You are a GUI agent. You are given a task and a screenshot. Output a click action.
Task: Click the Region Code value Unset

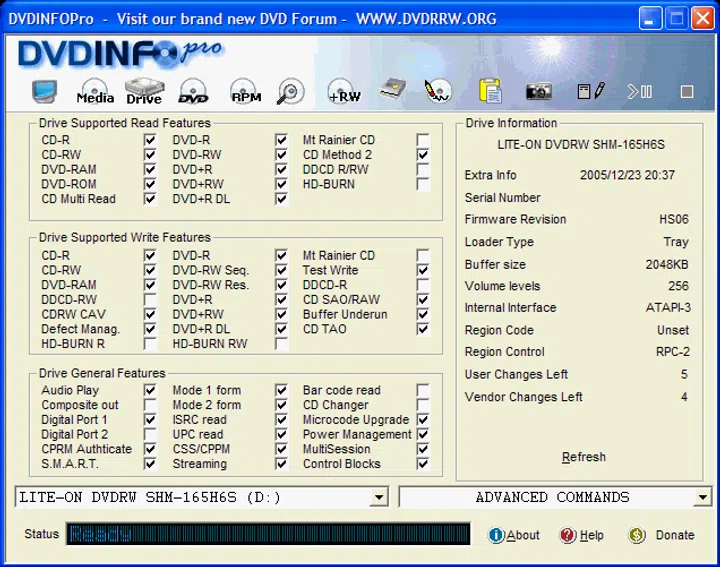point(673,330)
